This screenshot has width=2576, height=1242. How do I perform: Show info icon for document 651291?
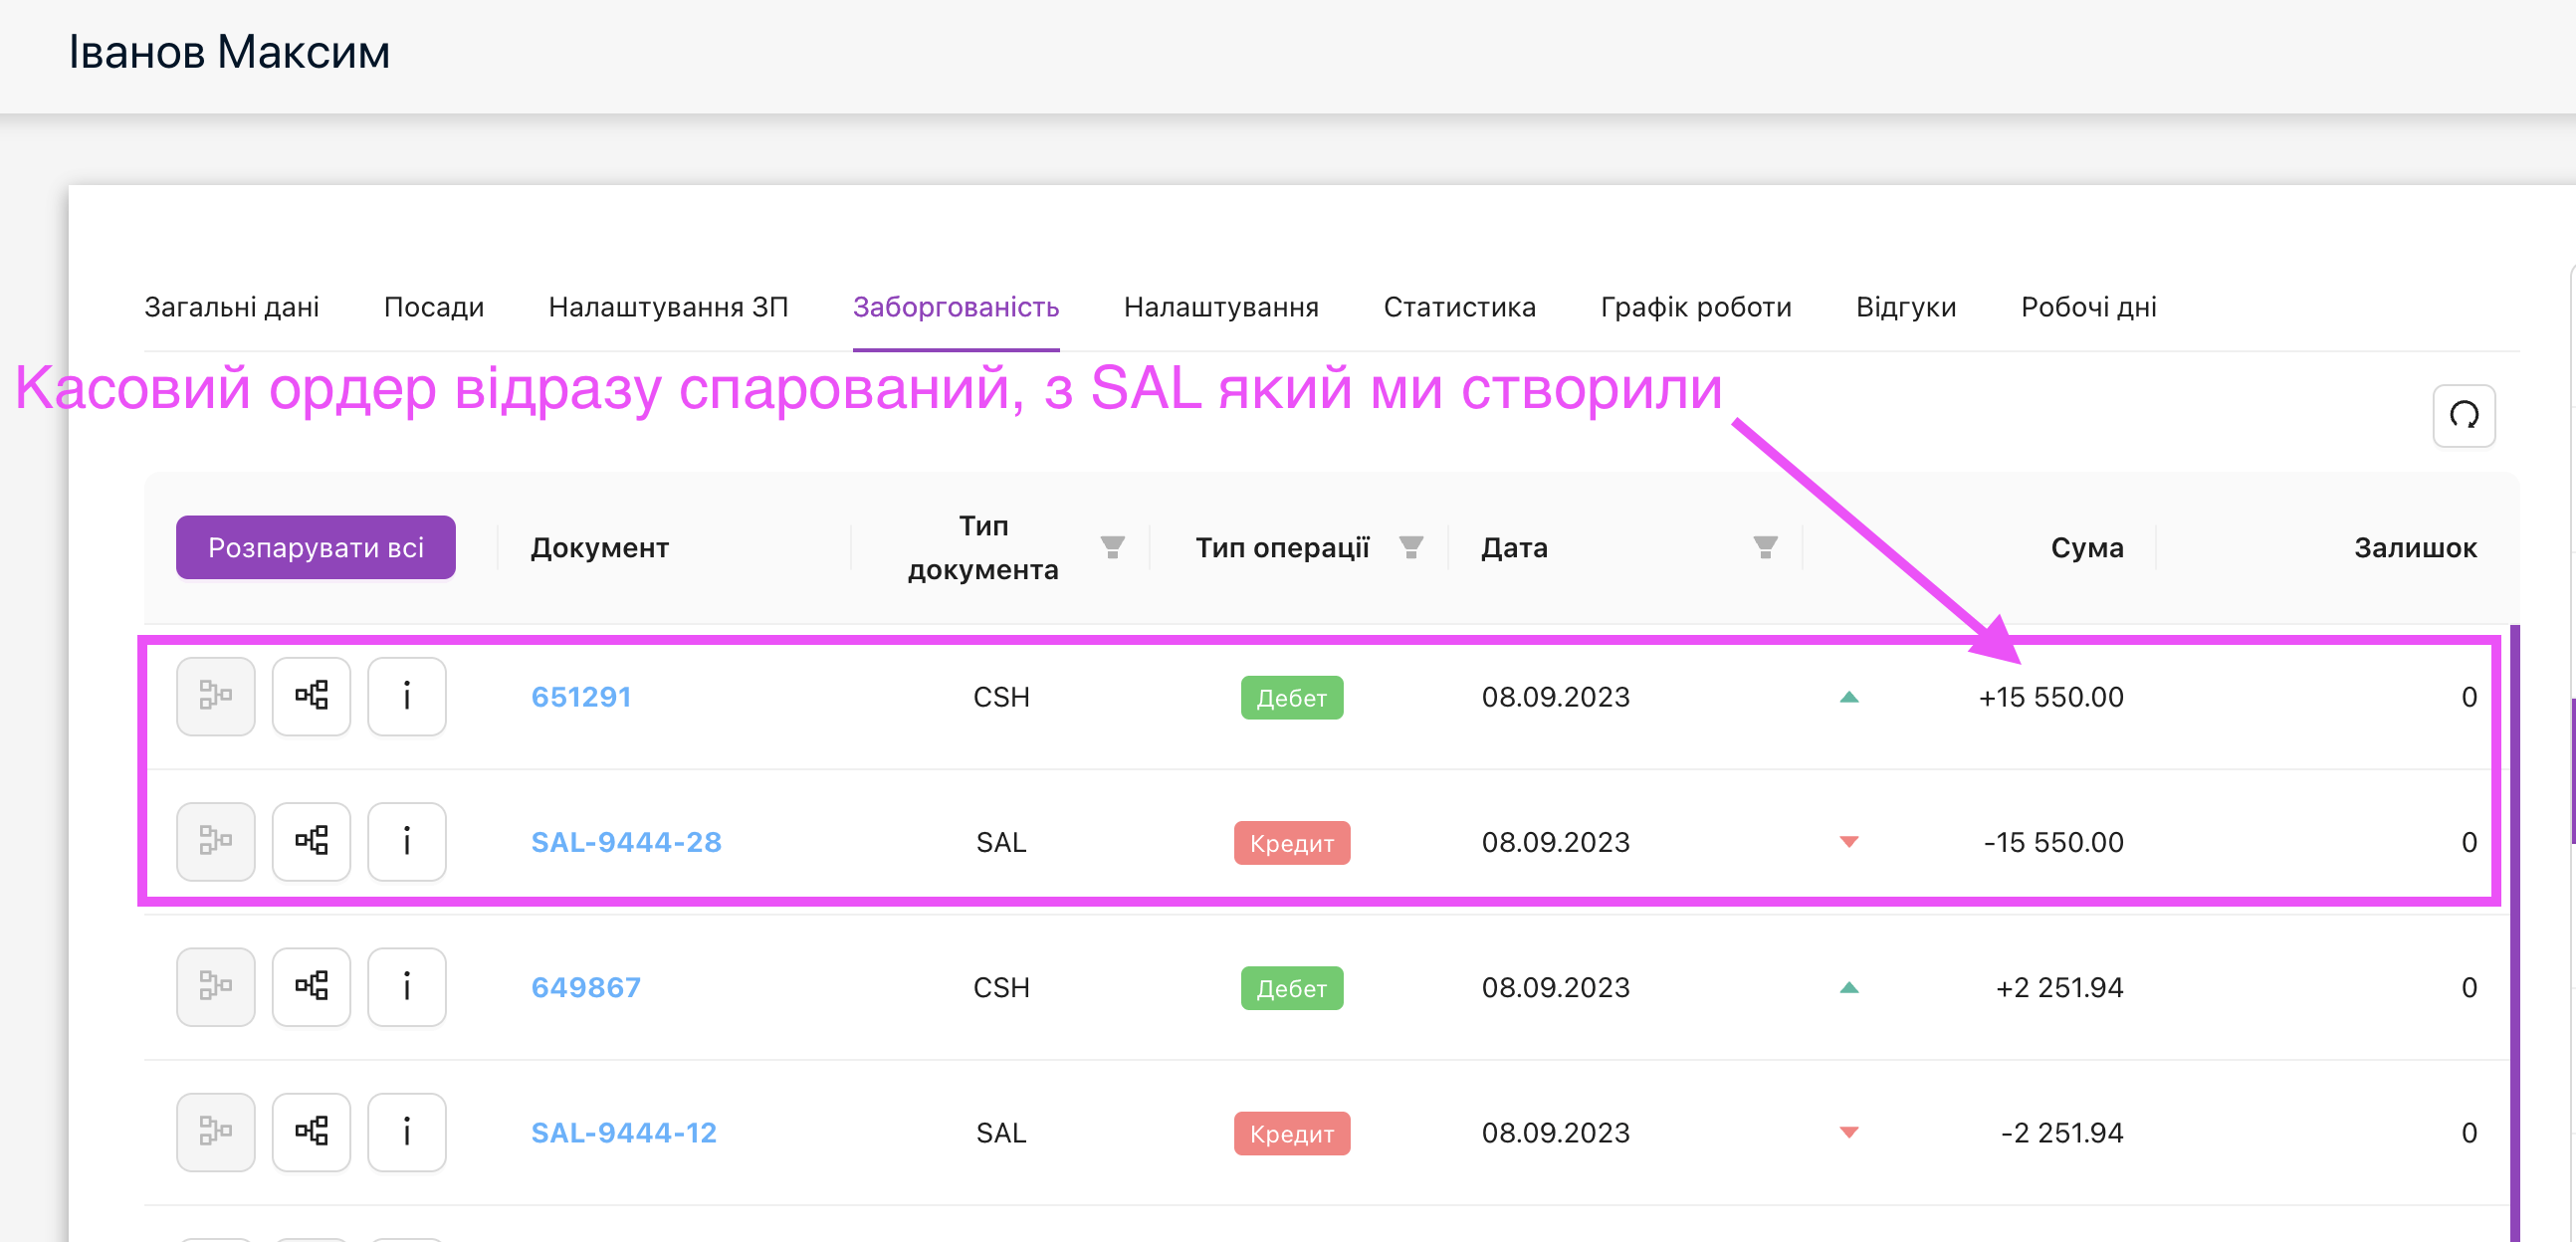406,696
